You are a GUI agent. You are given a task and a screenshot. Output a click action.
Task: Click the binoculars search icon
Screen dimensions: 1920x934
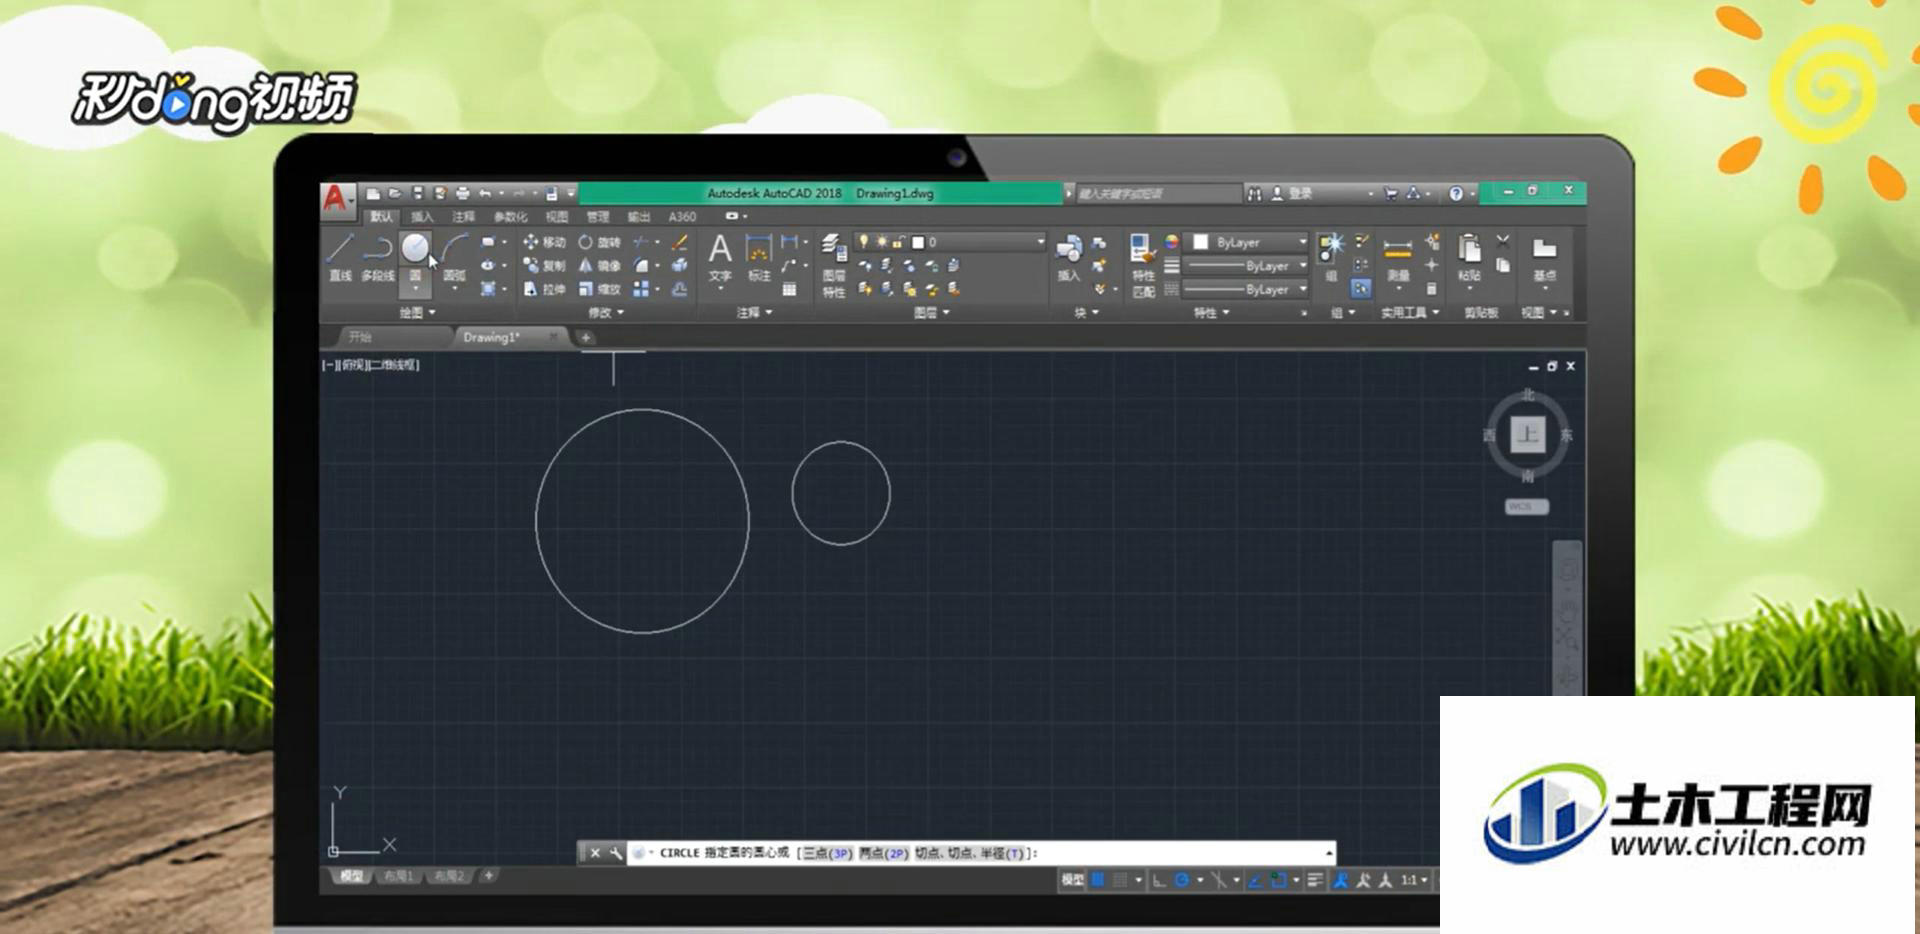tap(1254, 193)
